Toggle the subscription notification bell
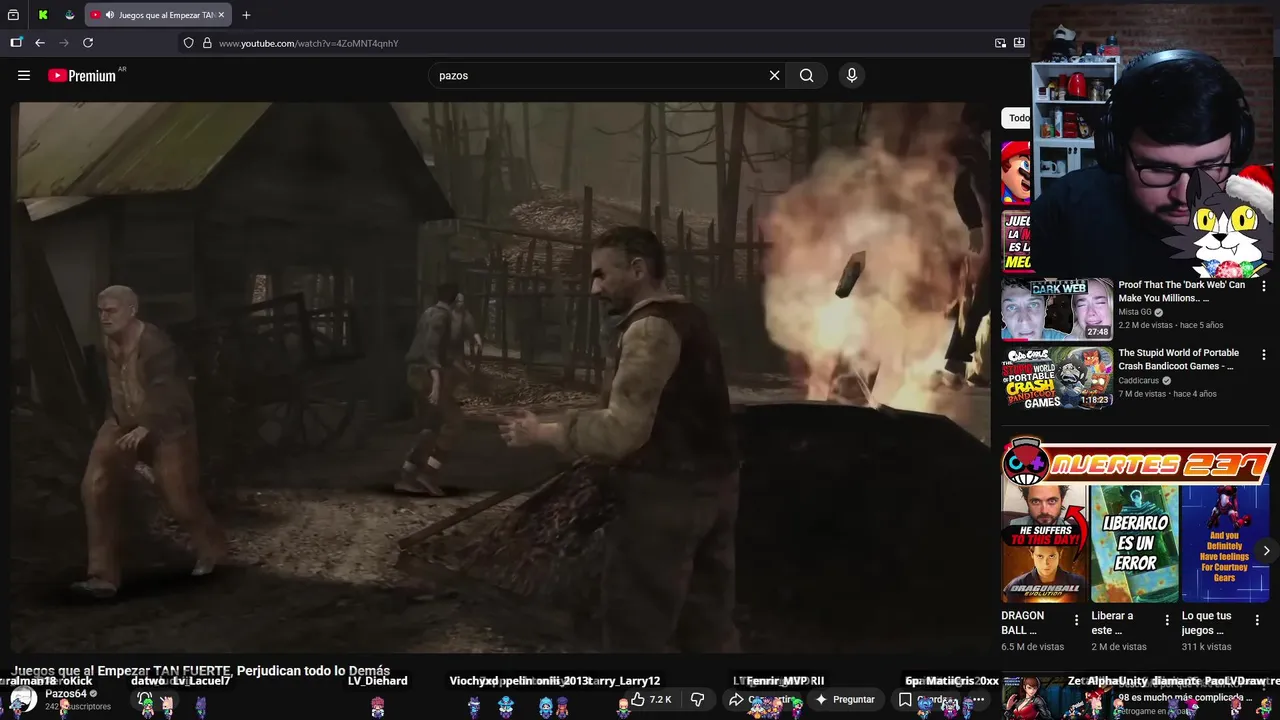Image resolution: width=1280 pixels, height=720 pixels. pyautogui.click(x=145, y=699)
